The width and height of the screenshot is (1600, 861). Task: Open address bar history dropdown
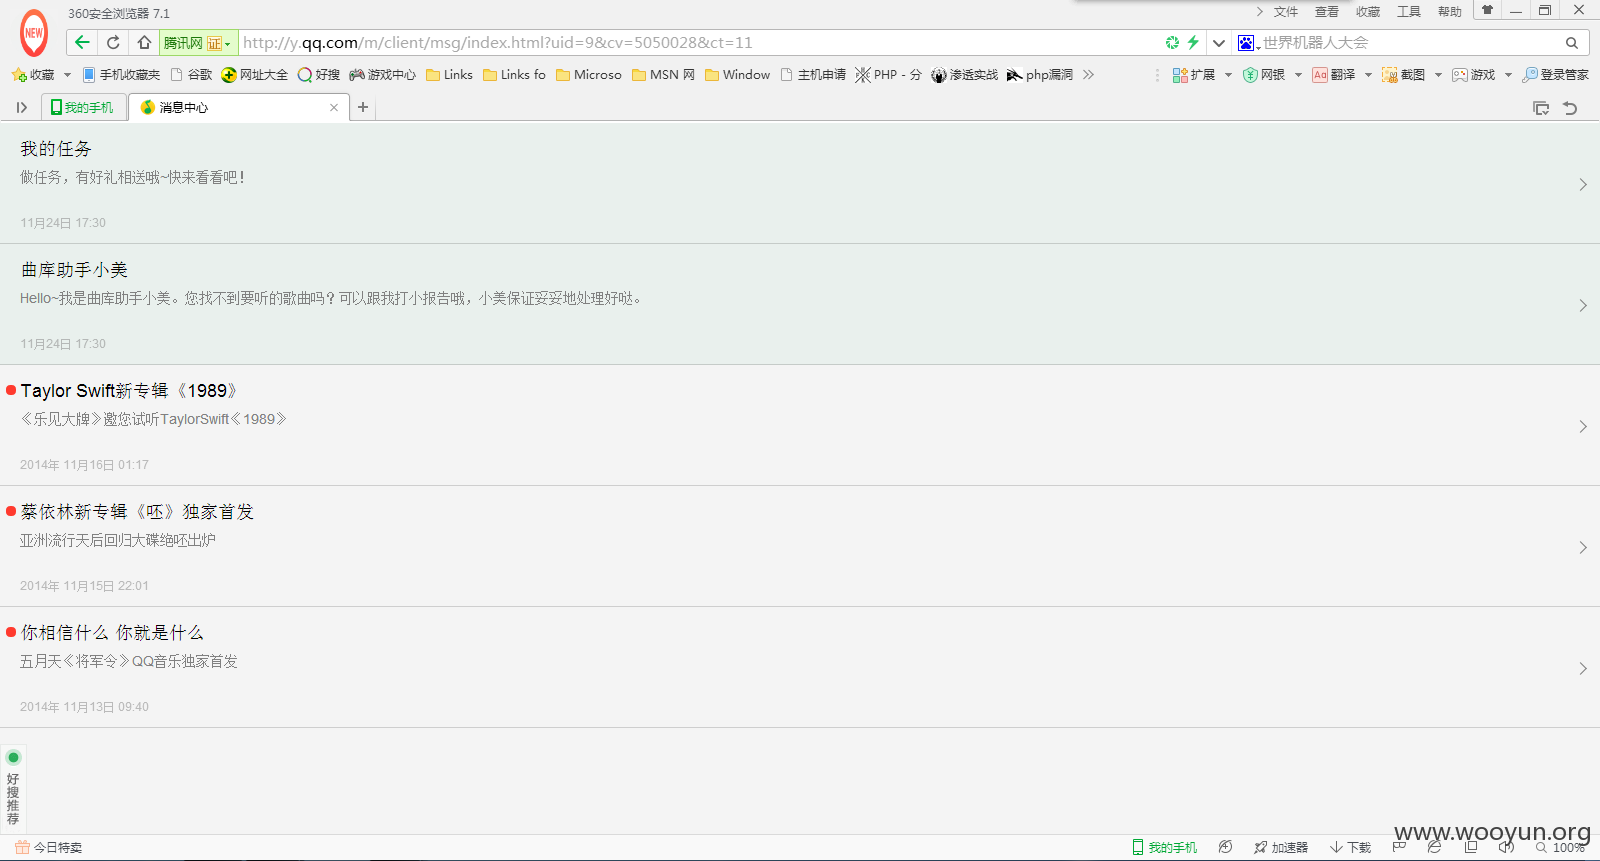(1218, 43)
